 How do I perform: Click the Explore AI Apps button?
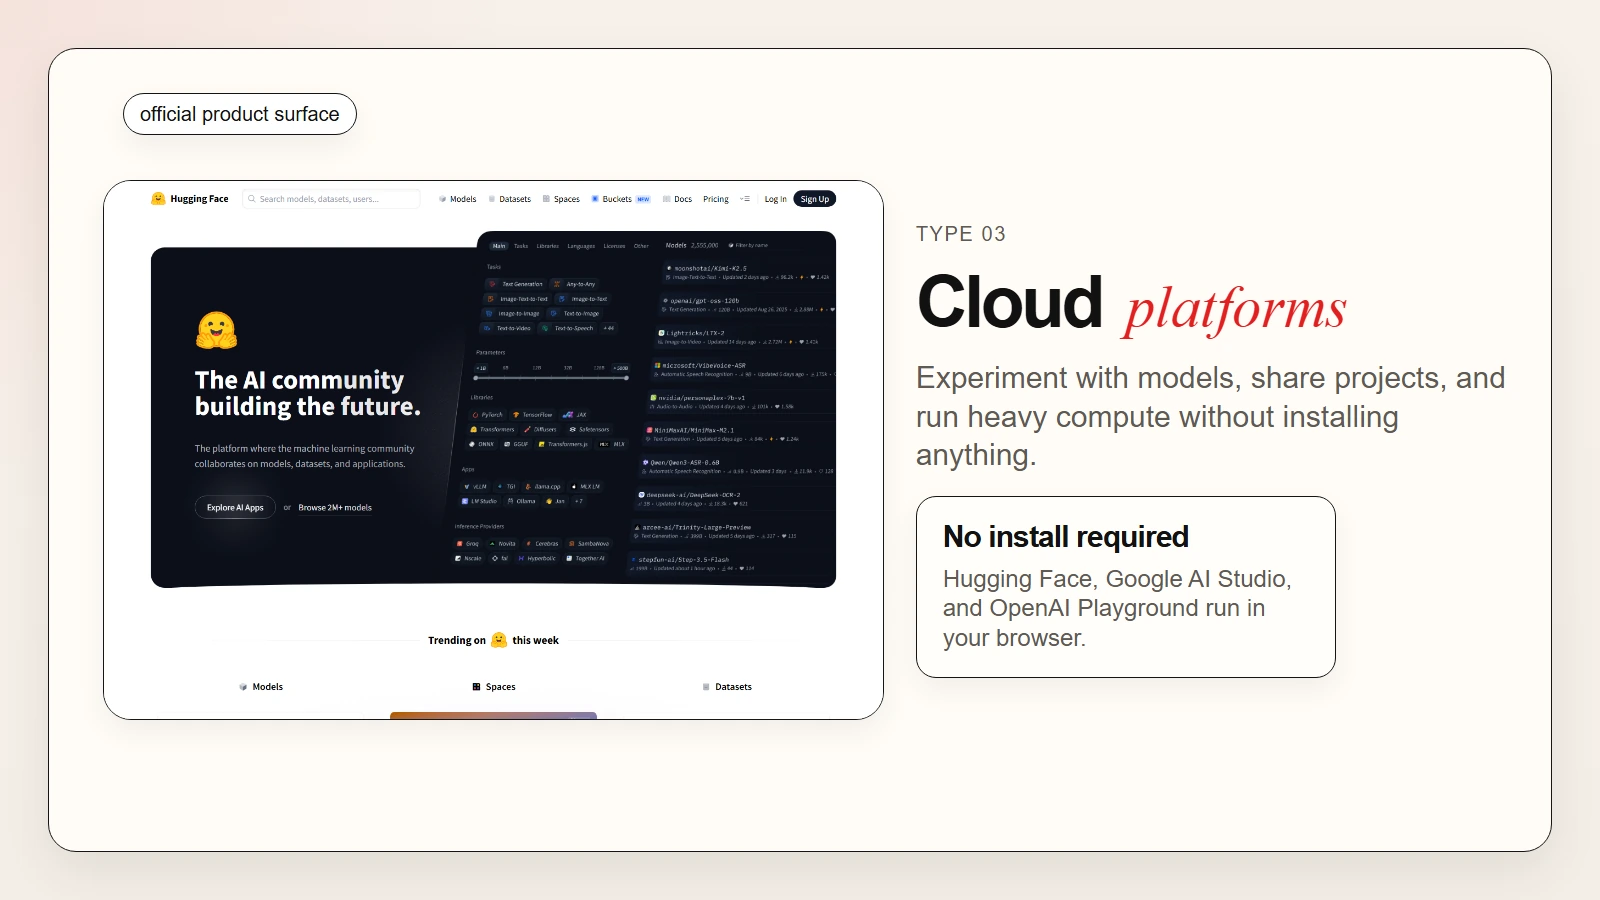tap(235, 507)
